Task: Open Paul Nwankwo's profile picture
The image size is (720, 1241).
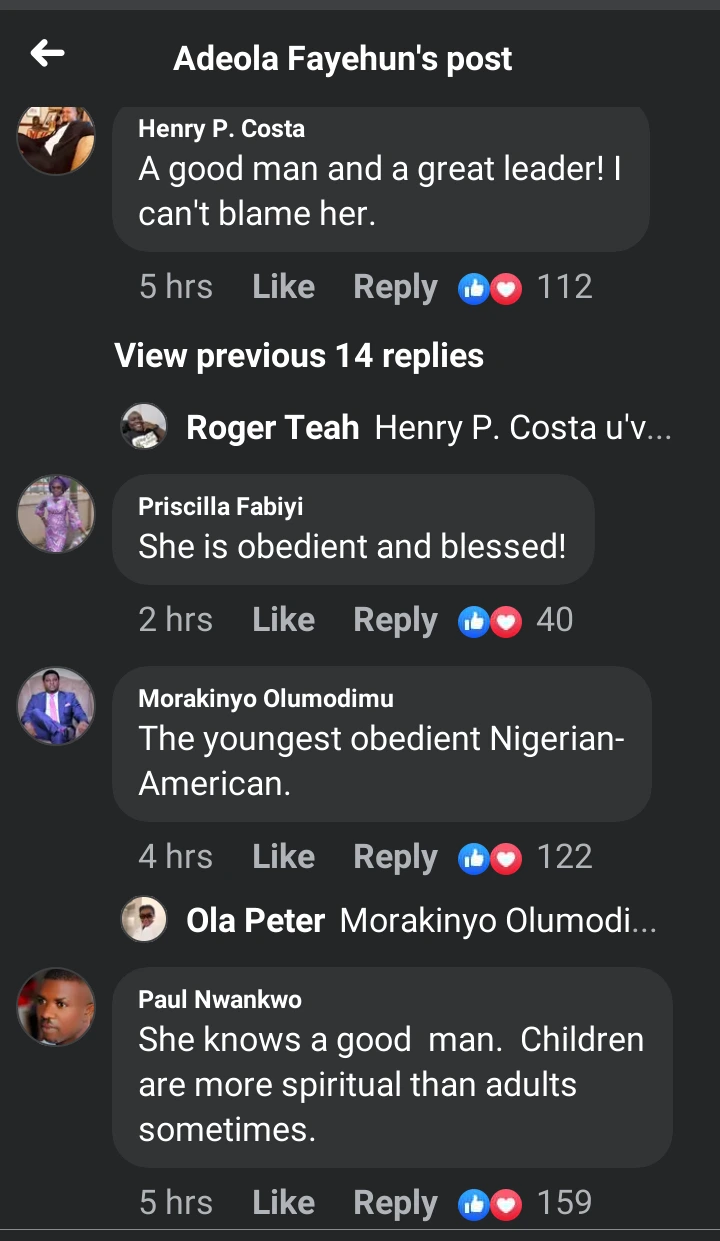Action: (56, 1006)
